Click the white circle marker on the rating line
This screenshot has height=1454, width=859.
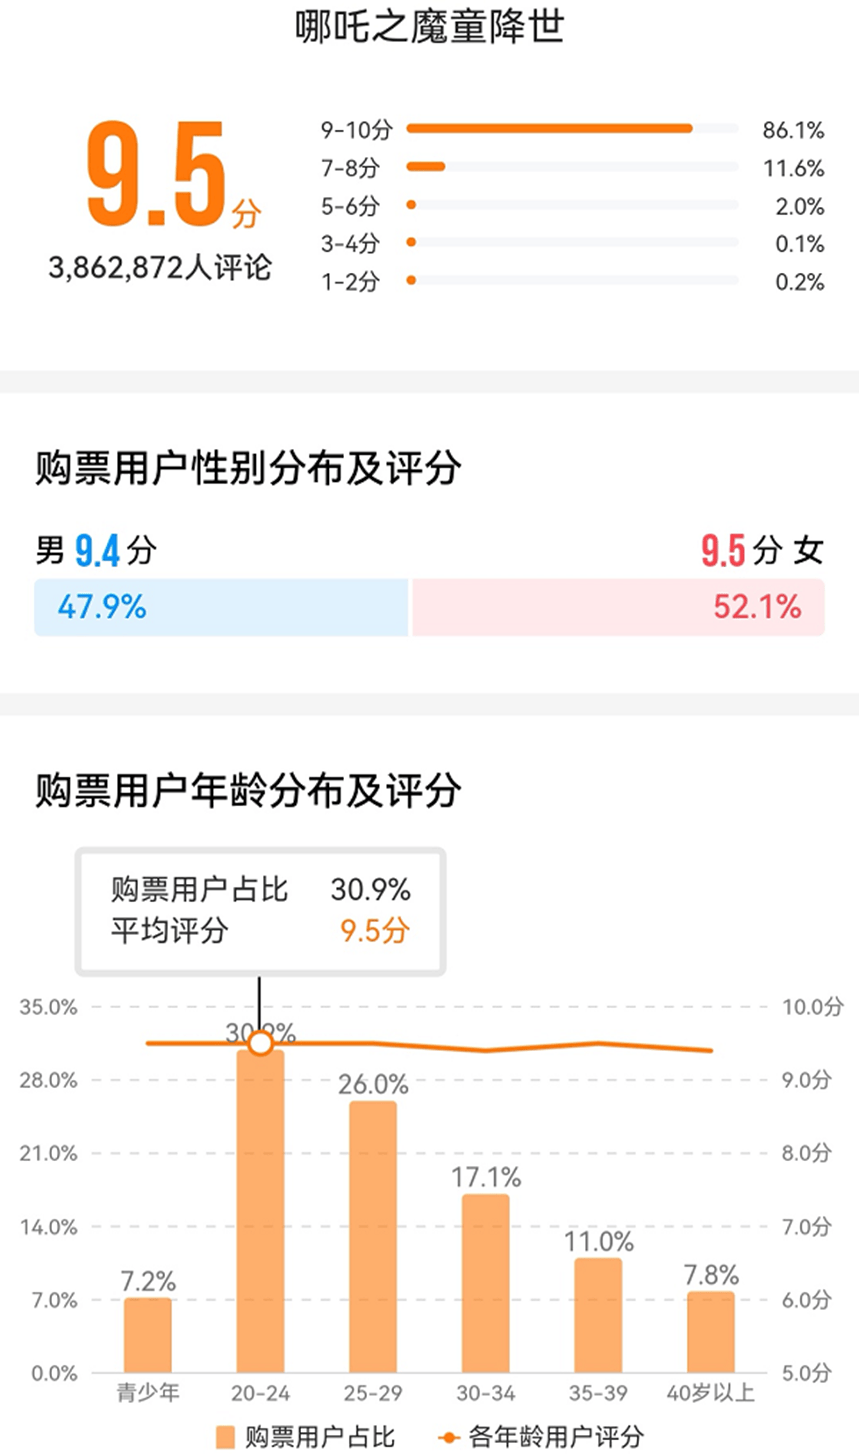(x=261, y=1043)
